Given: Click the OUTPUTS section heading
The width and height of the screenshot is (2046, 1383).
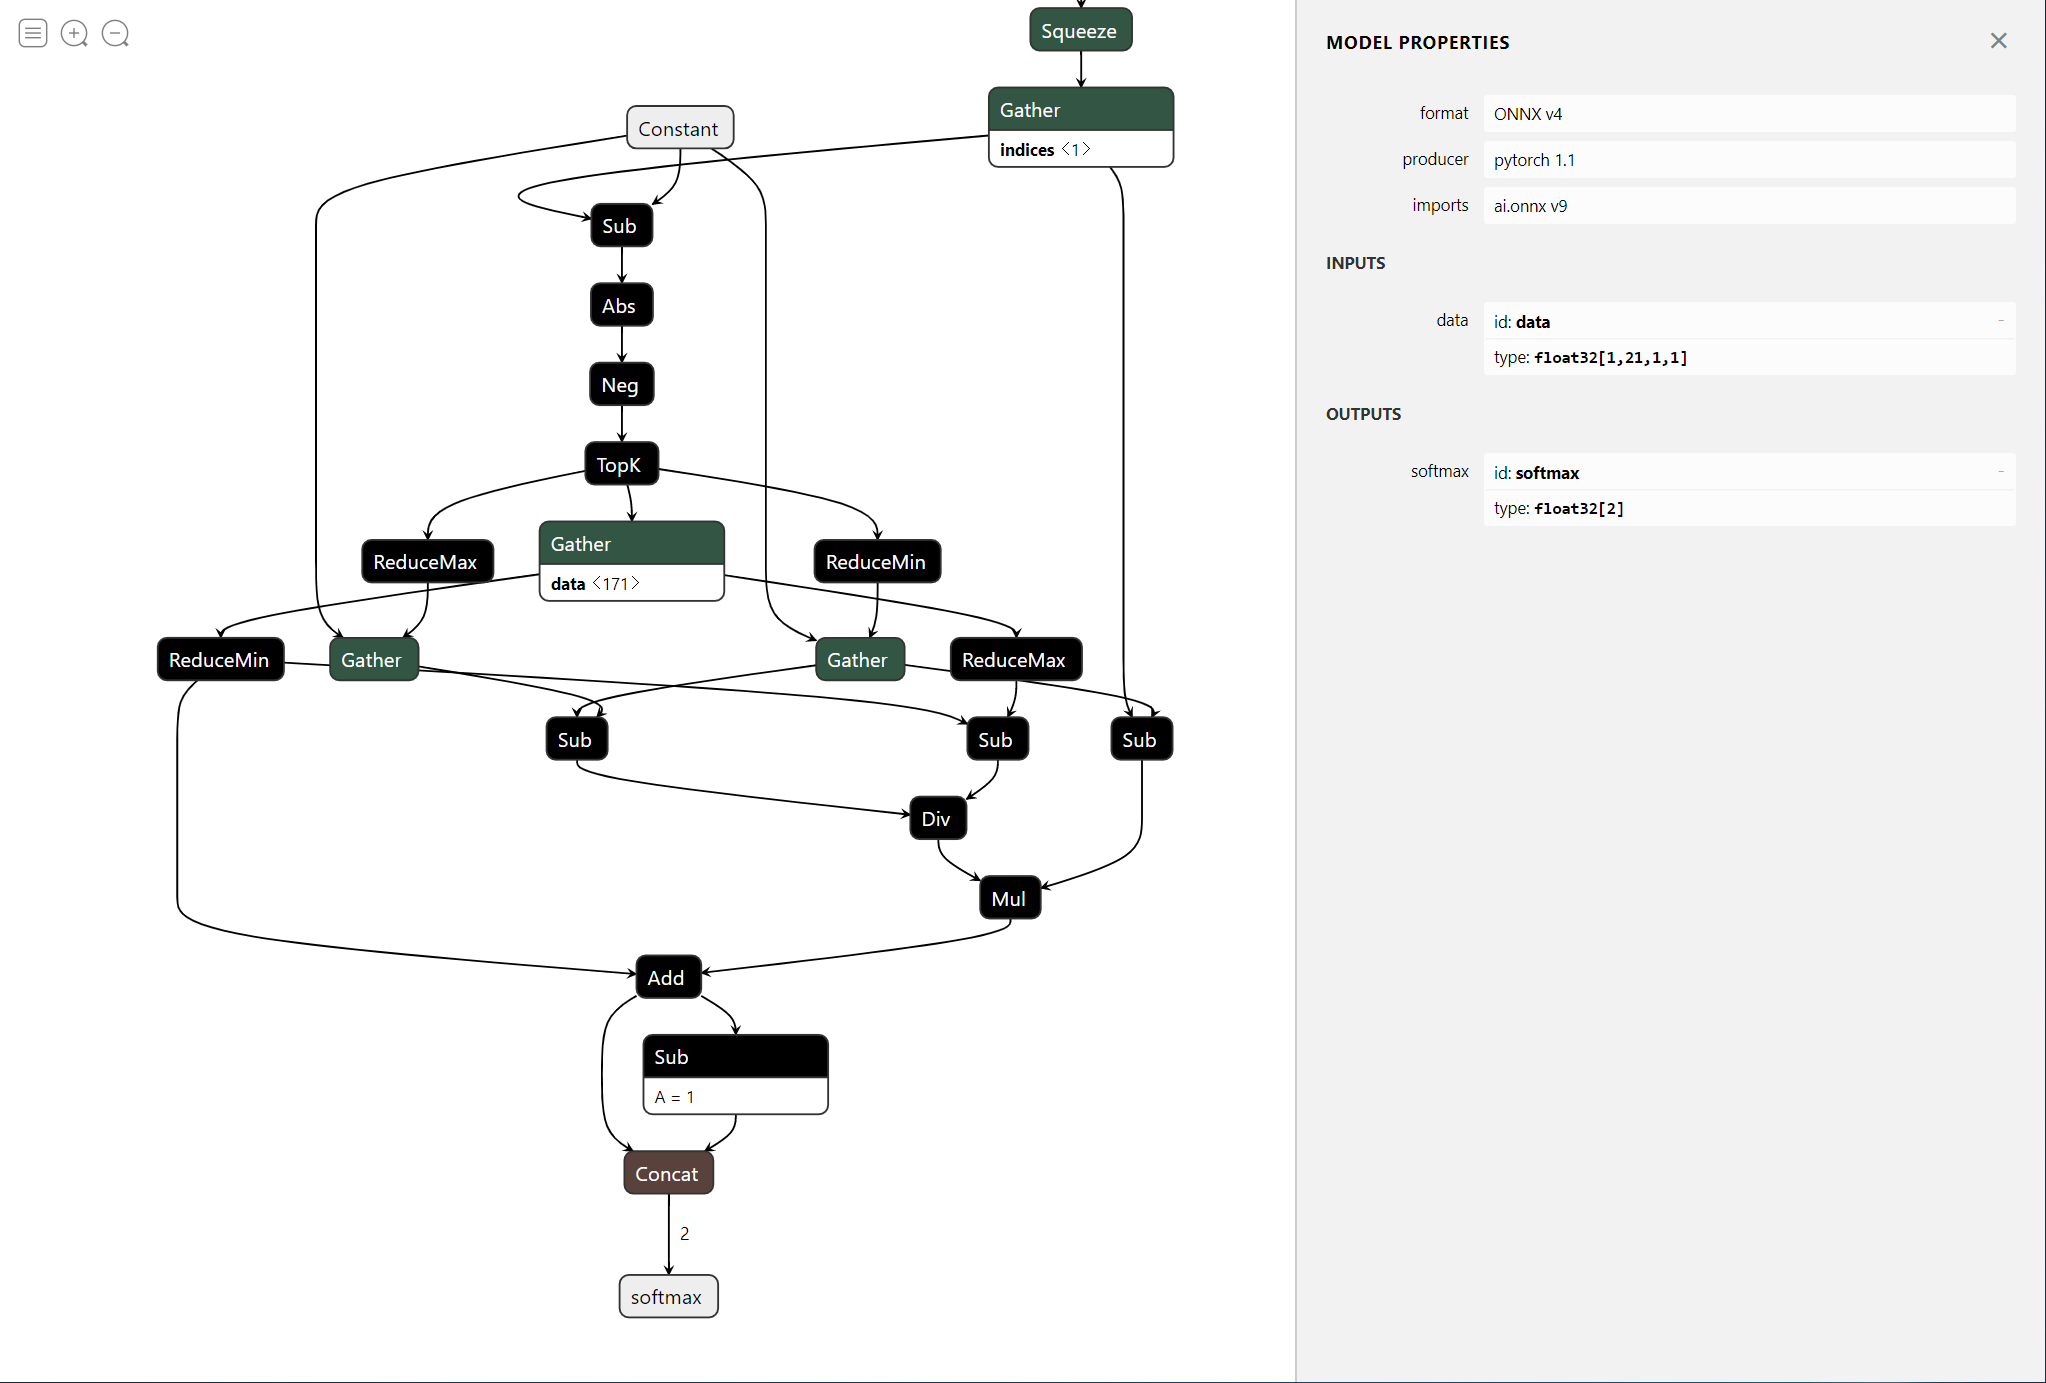Looking at the screenshot, I should [x=1363, y=414].
